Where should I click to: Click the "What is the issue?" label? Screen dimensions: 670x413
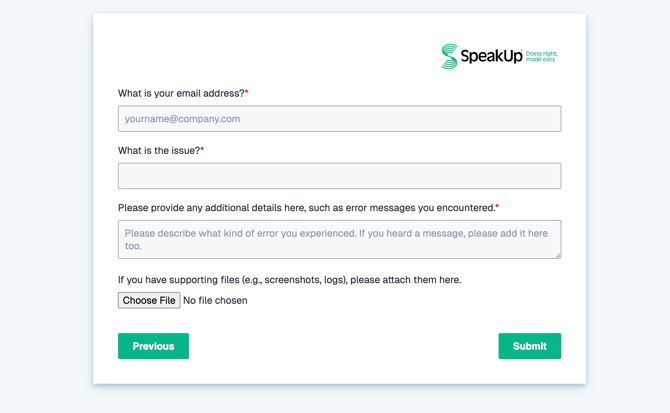click(x=158, y=150)
